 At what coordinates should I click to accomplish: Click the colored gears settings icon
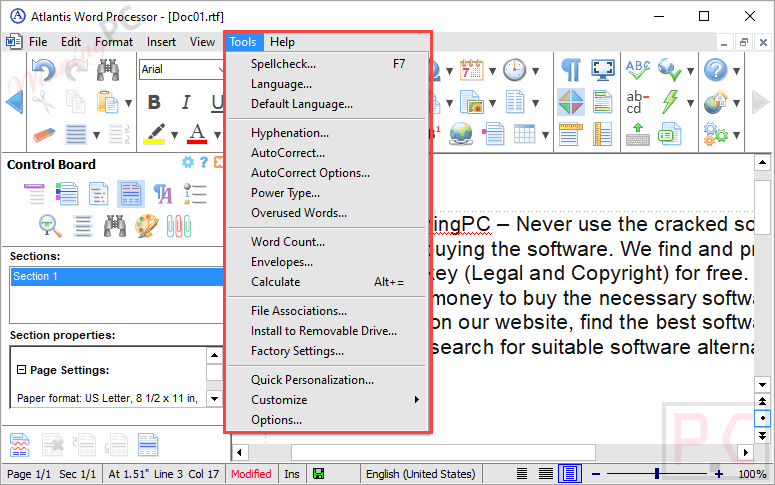tap(716, 134)
